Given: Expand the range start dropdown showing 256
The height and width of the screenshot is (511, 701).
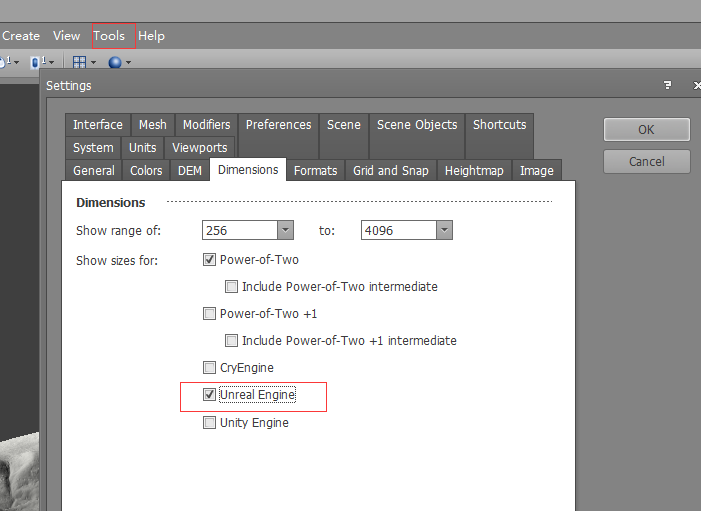Looking at the screenshot, I should coord(285,230).
